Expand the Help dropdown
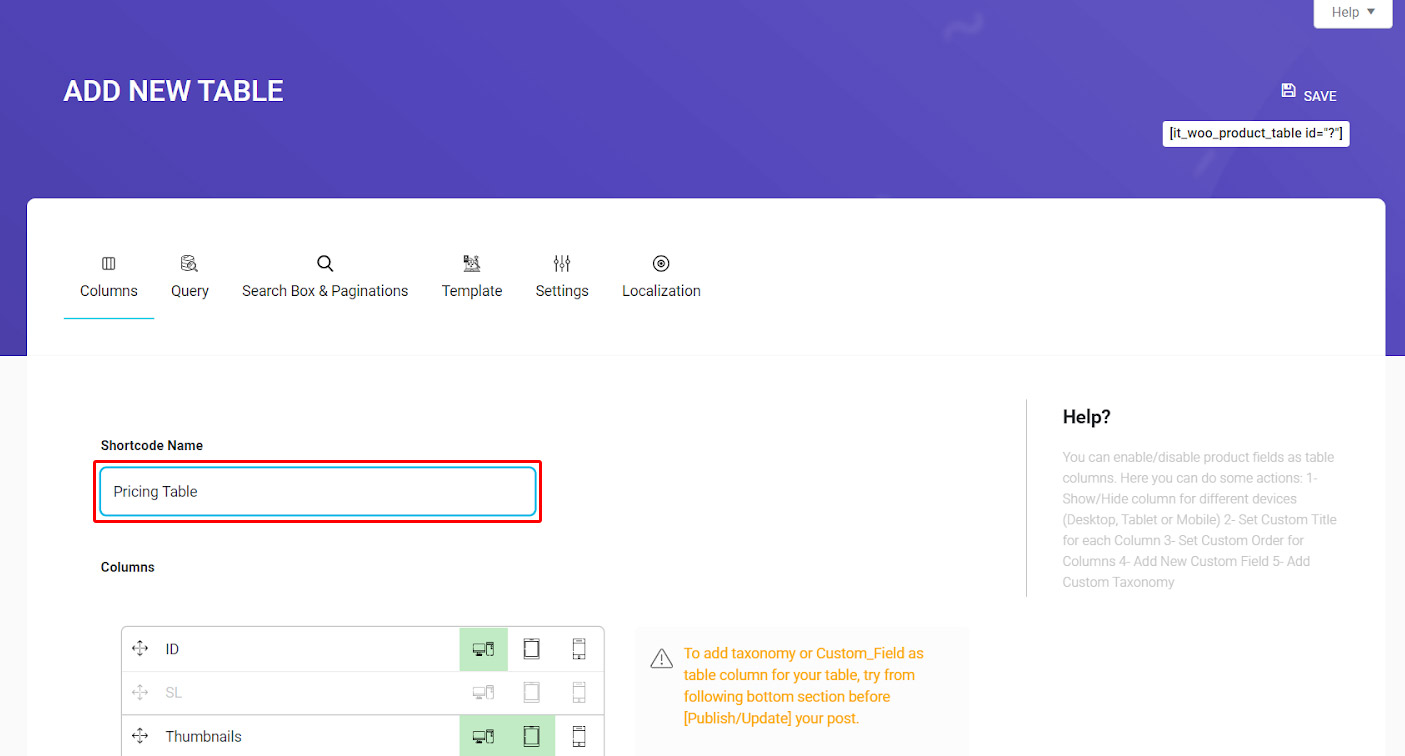Image resolution: width=1405 pixels, height=756 pixels. click(1352, 13)
